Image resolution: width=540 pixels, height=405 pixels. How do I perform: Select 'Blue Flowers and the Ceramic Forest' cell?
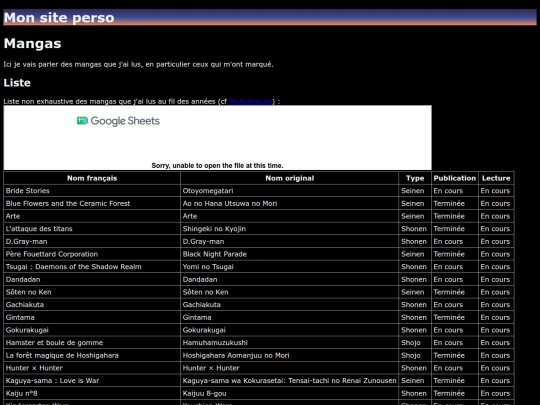point(92,204)
